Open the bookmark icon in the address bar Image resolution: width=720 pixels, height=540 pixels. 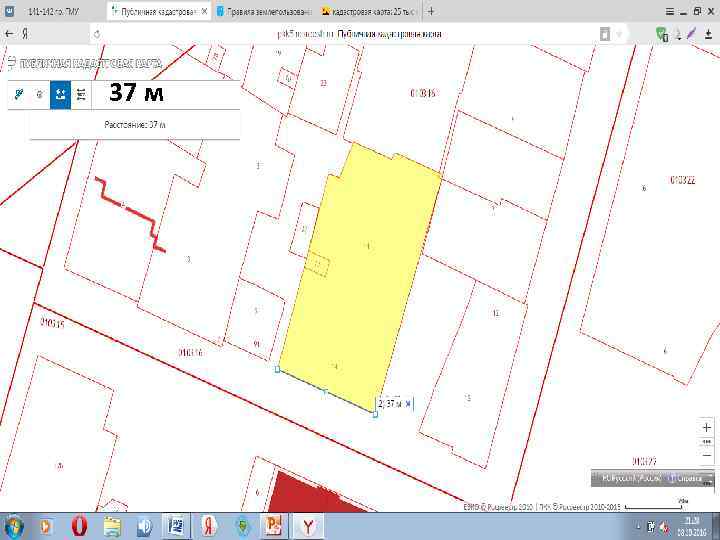(605, 34)
